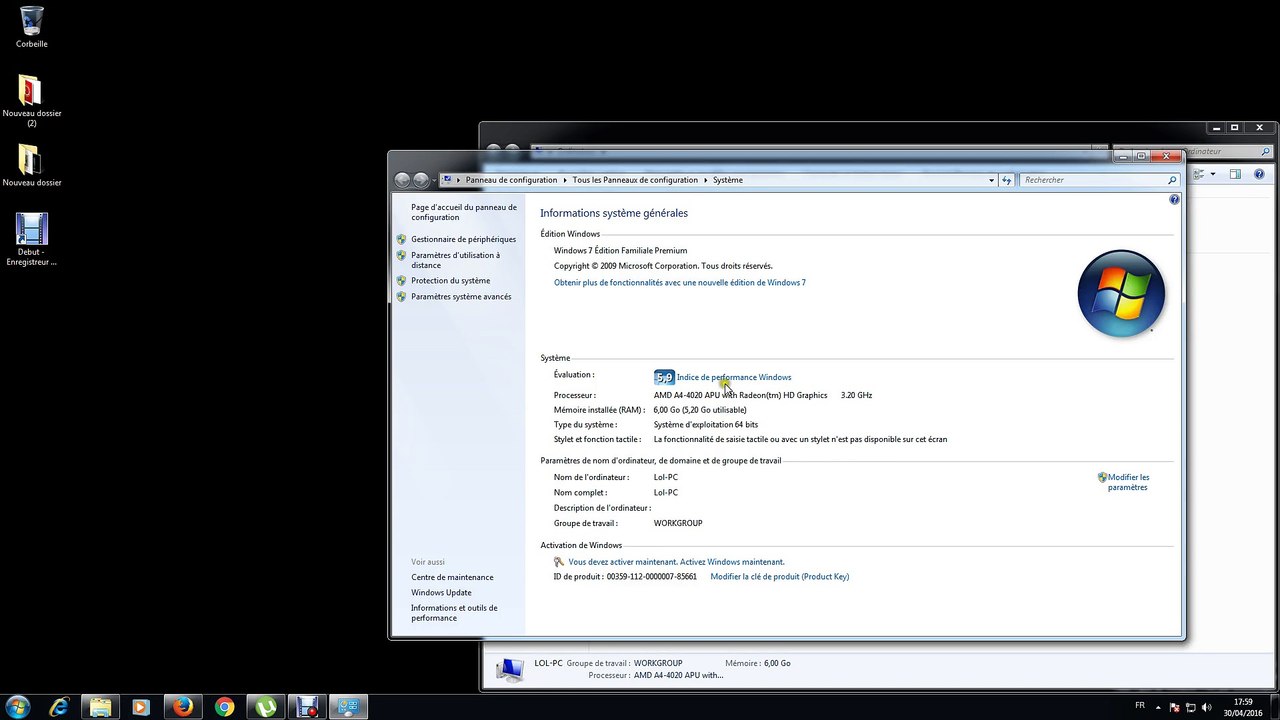Screen dimensions: 1280x720
Task: Open view options dropdown in background Explorer window
Action: pos(1212,174)
